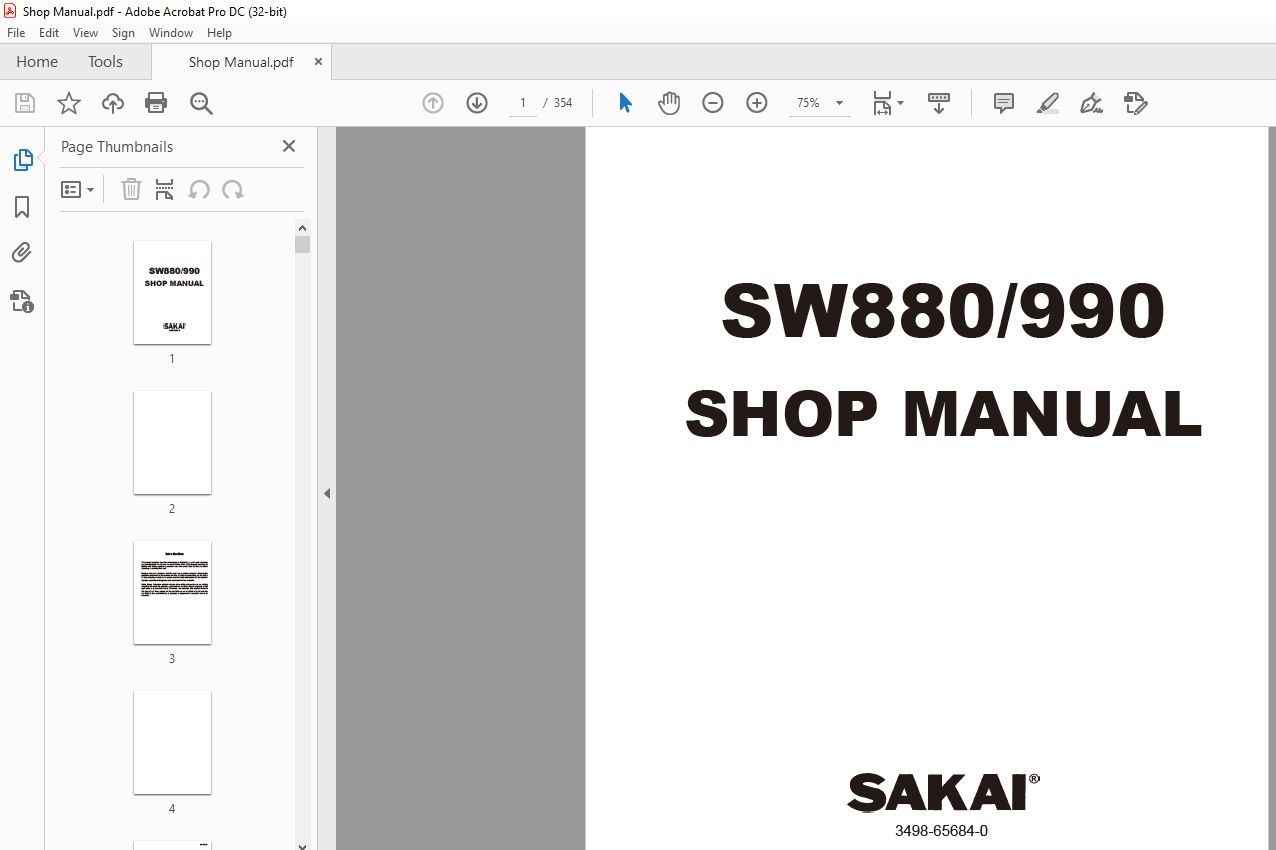Click the page number input field

pyautogui.click(x=522, y=103)
